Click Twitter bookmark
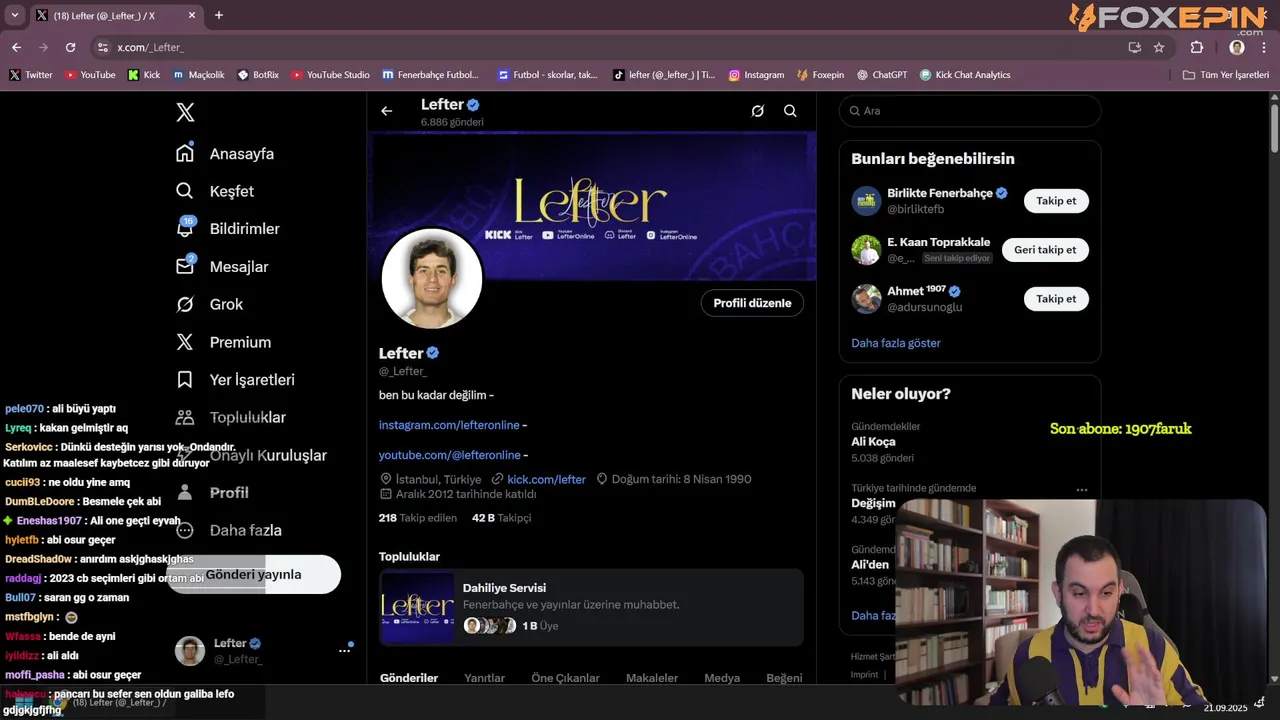 click(31, 75)
